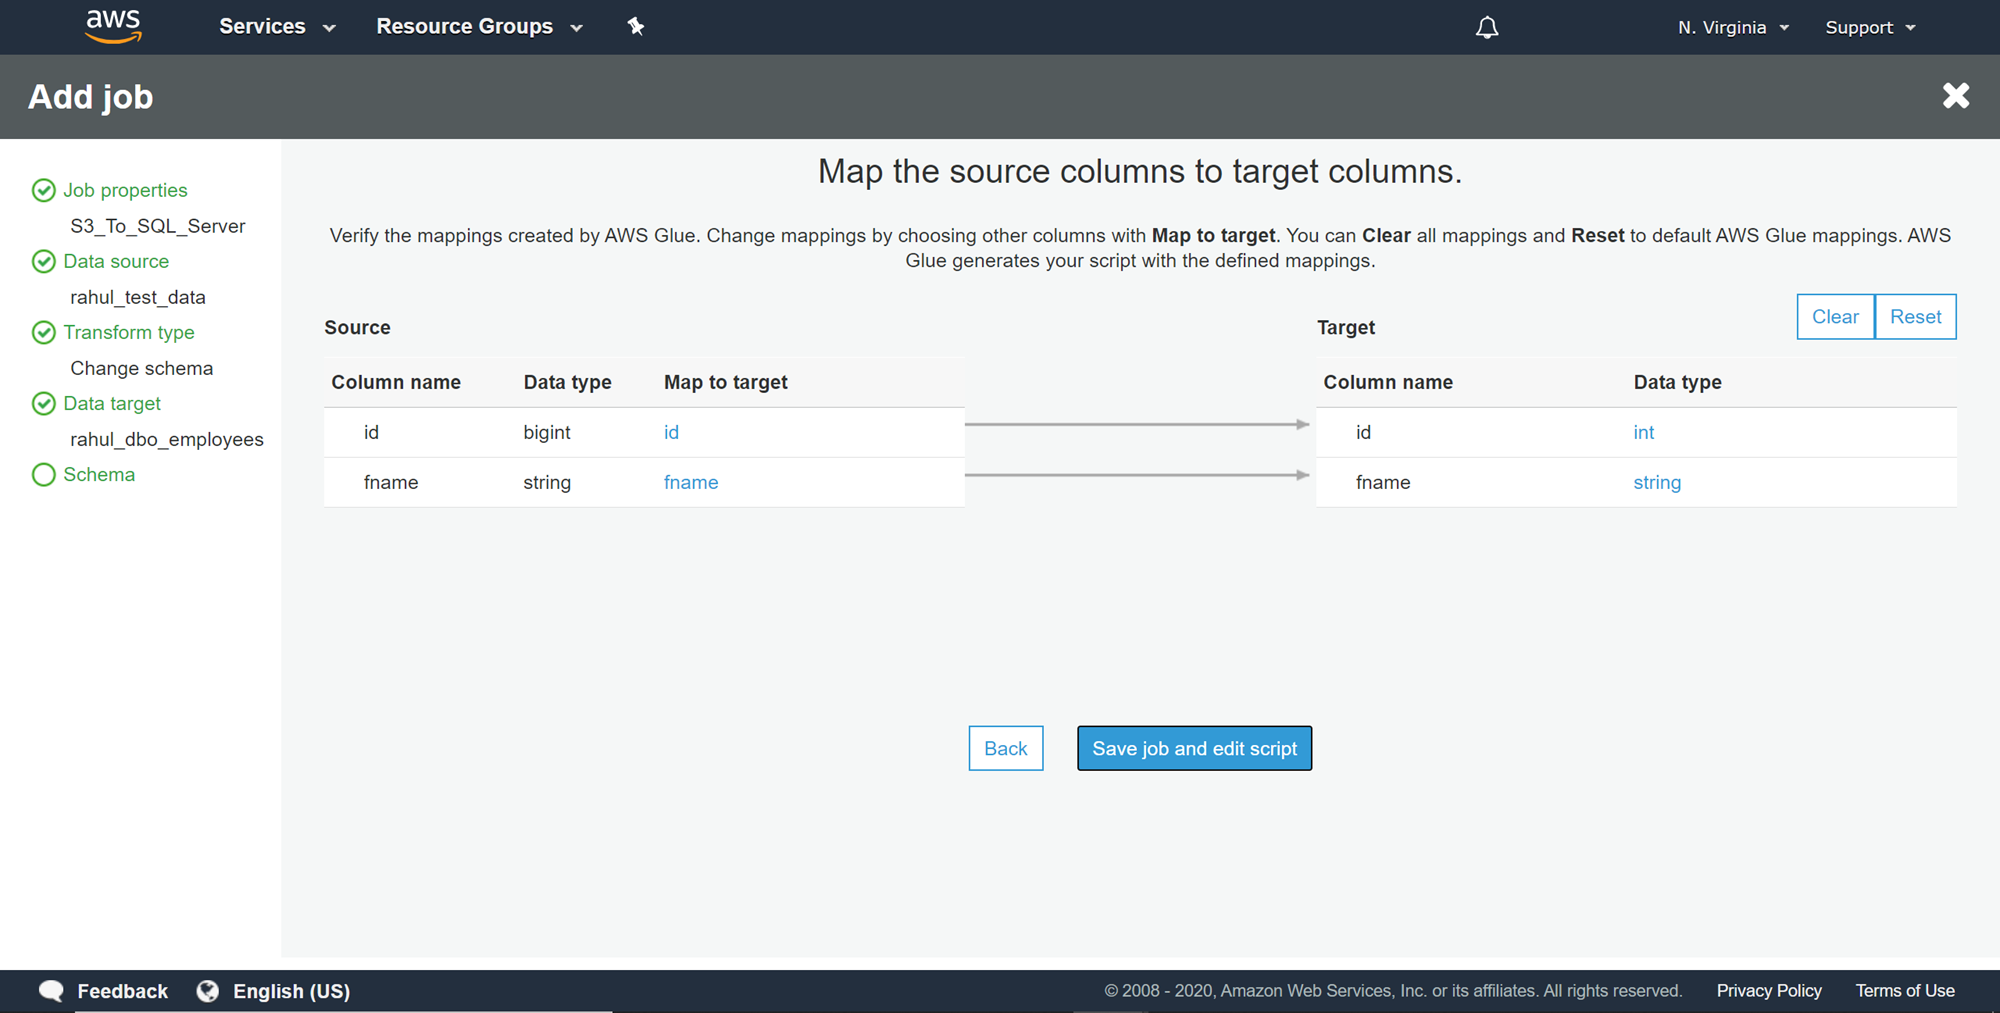Viewport: 2000px width, 1013px height.
Task: Change the target id data type int
Action: [x=1643, y=432]
